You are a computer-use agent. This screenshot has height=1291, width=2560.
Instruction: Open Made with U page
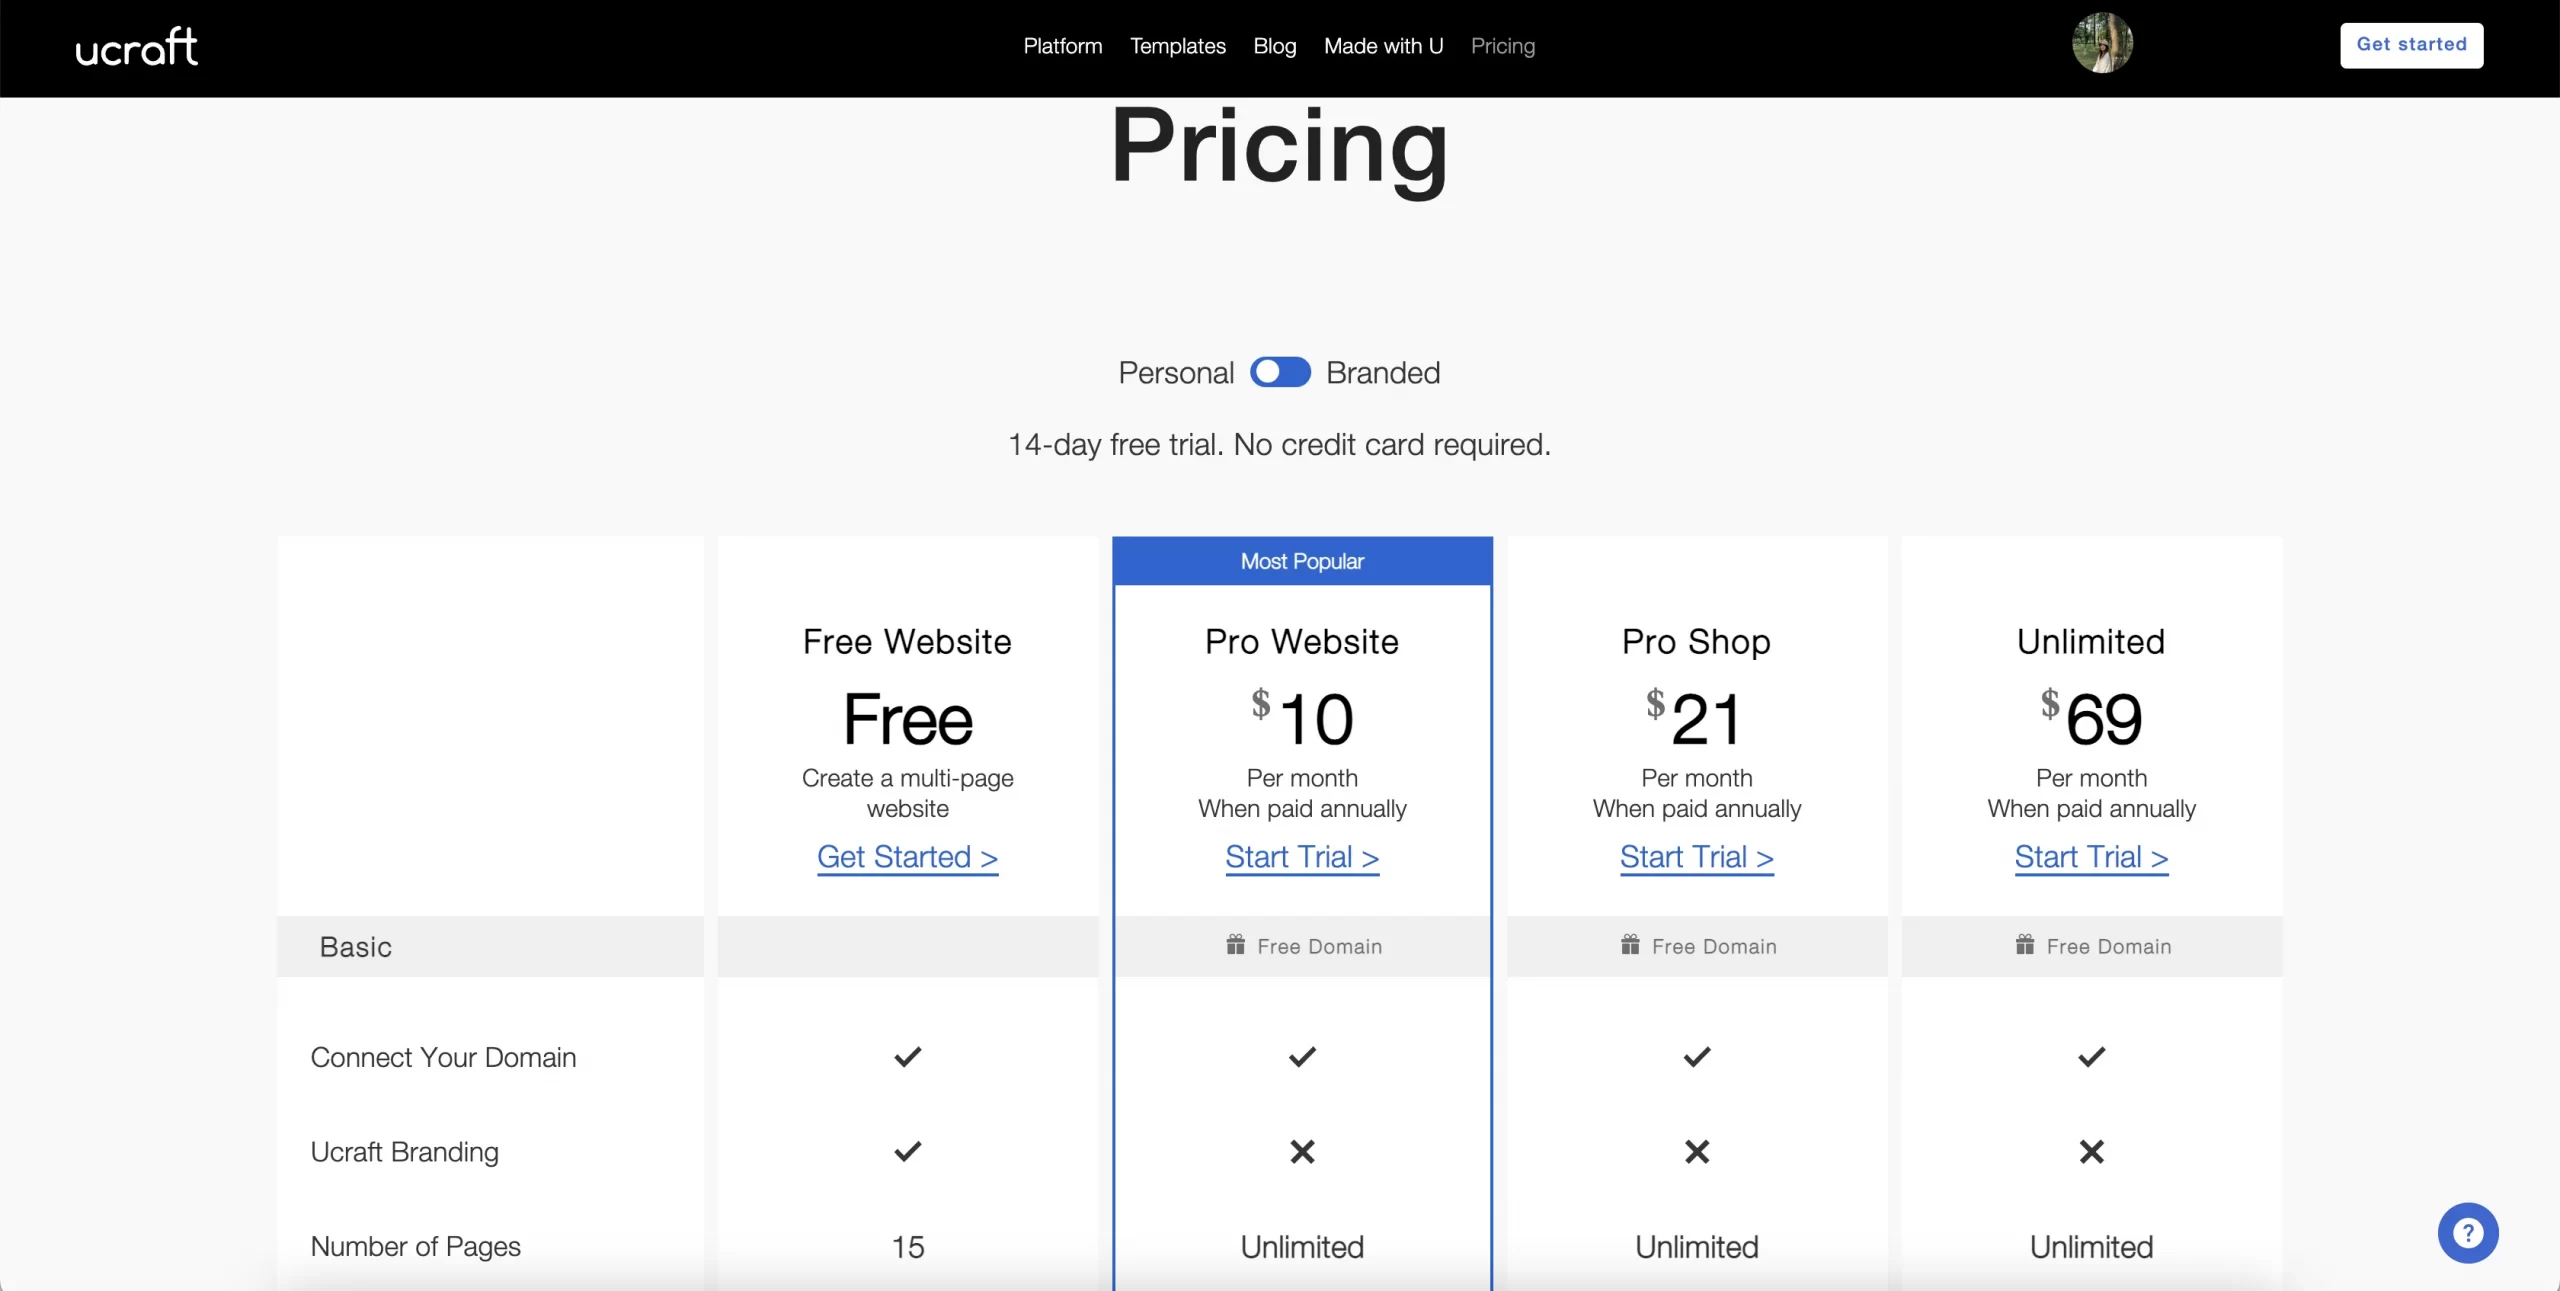(1383, 46)
